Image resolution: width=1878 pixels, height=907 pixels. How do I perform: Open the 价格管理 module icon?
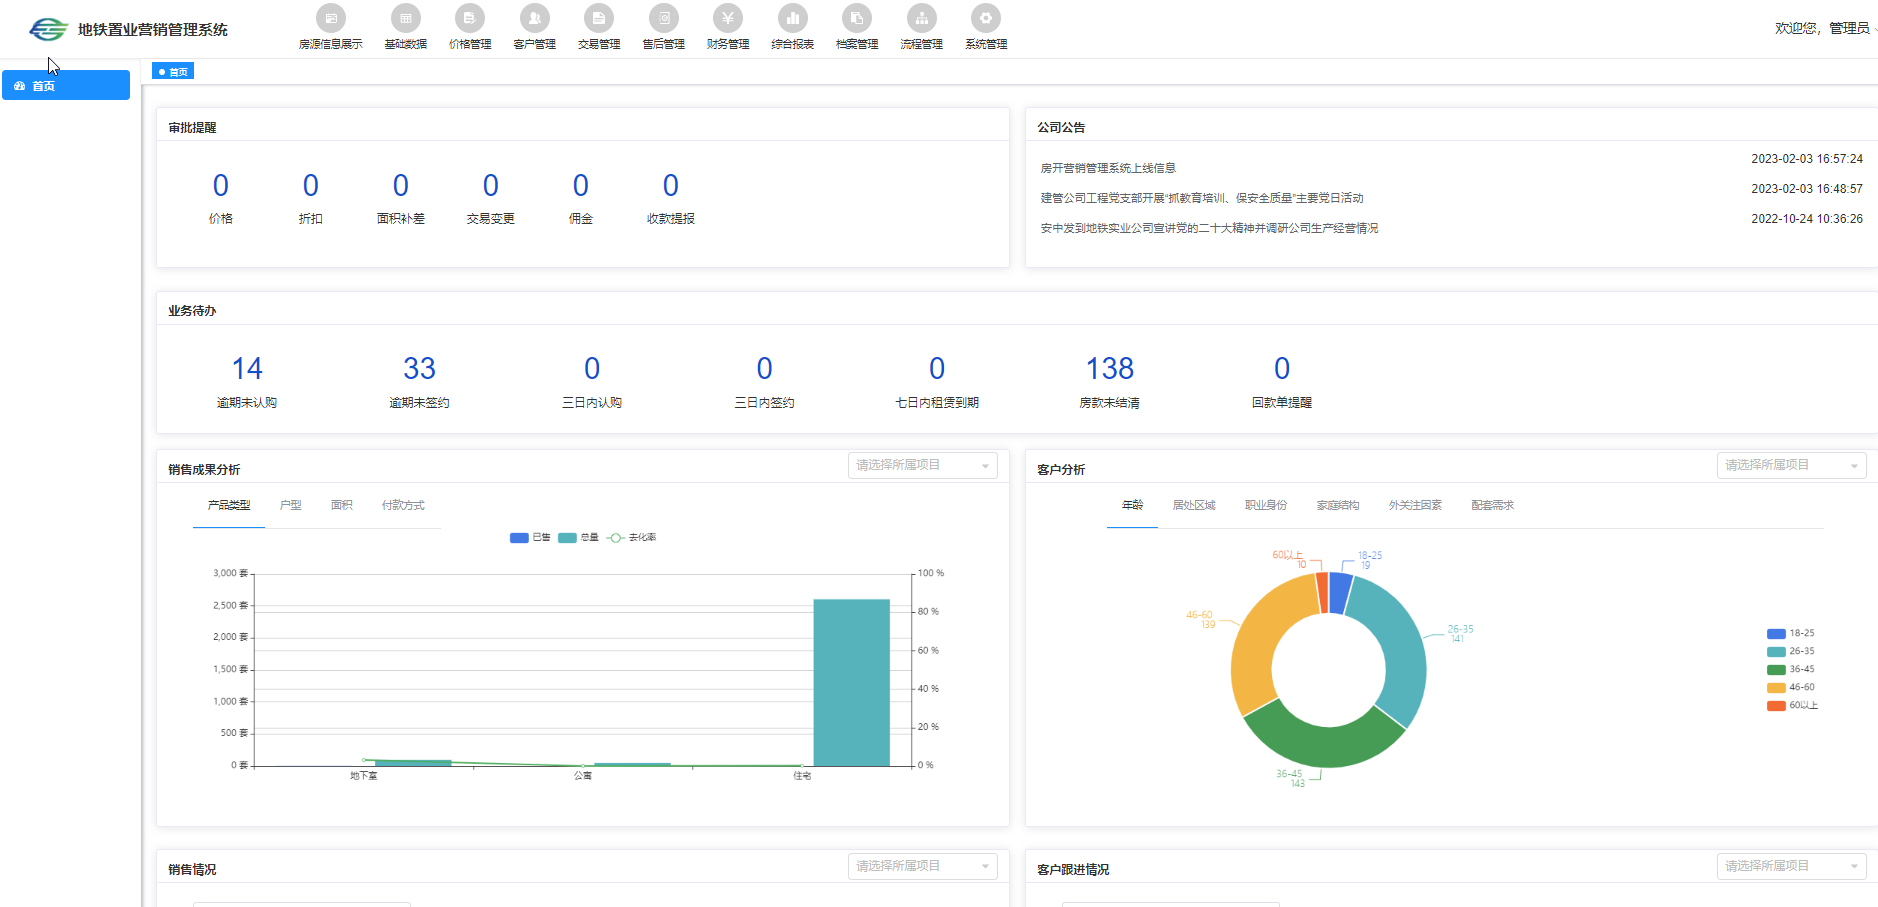tap(469, 18)
